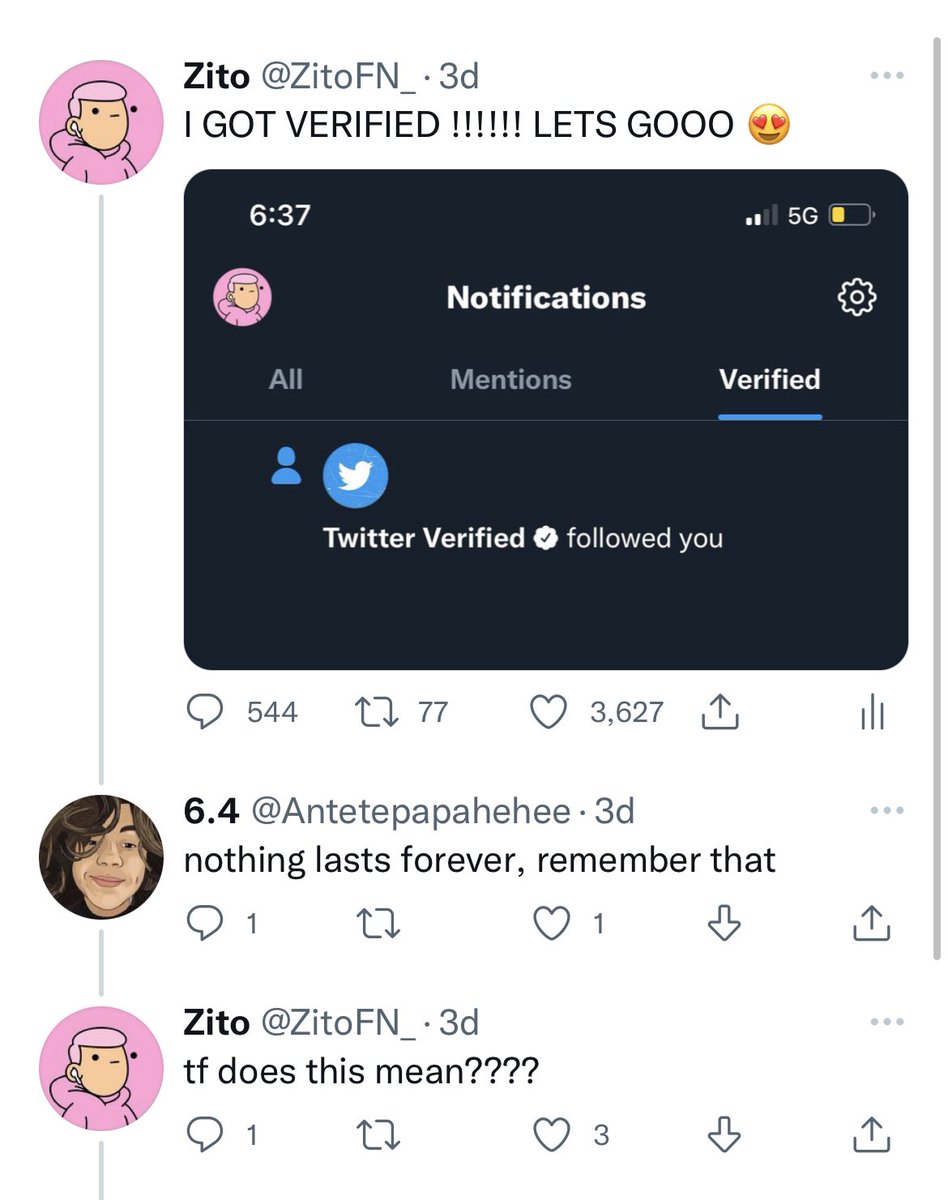The image size is (948, 1200).
Task: Open more options for 6.4's reply
Action: coord(886,811)
